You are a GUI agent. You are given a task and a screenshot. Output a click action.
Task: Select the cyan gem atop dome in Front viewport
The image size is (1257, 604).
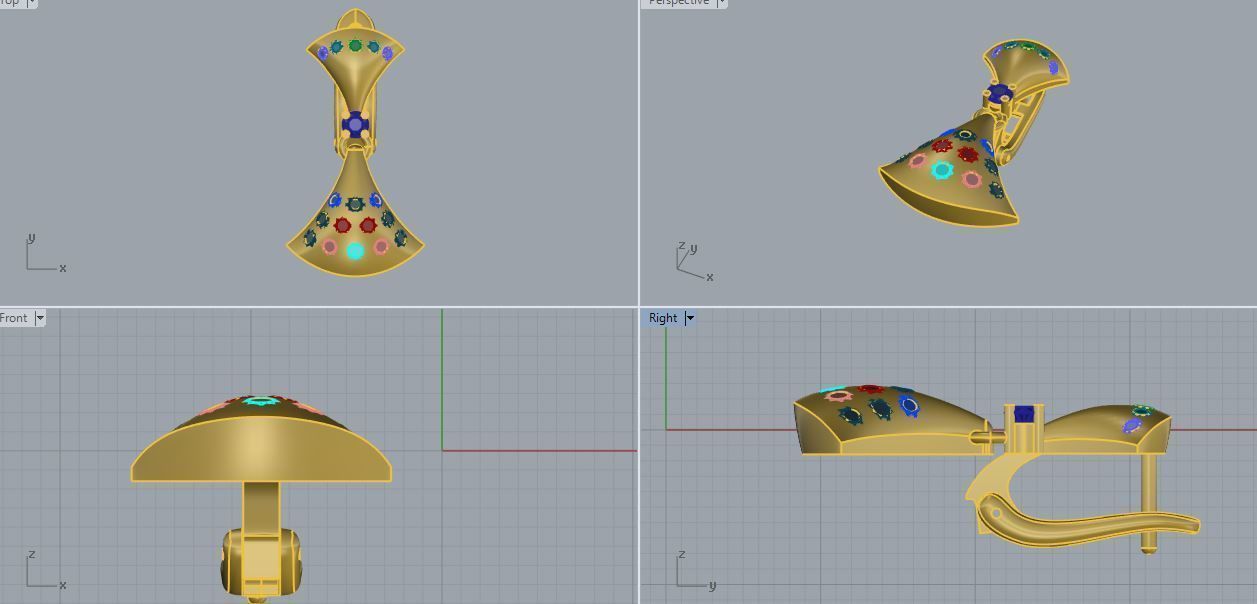click(x=261, y=402)
